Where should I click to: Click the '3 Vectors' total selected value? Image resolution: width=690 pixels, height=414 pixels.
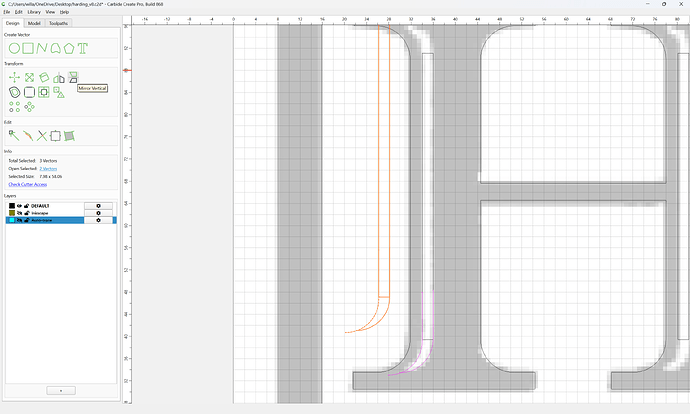pos(48,161)
